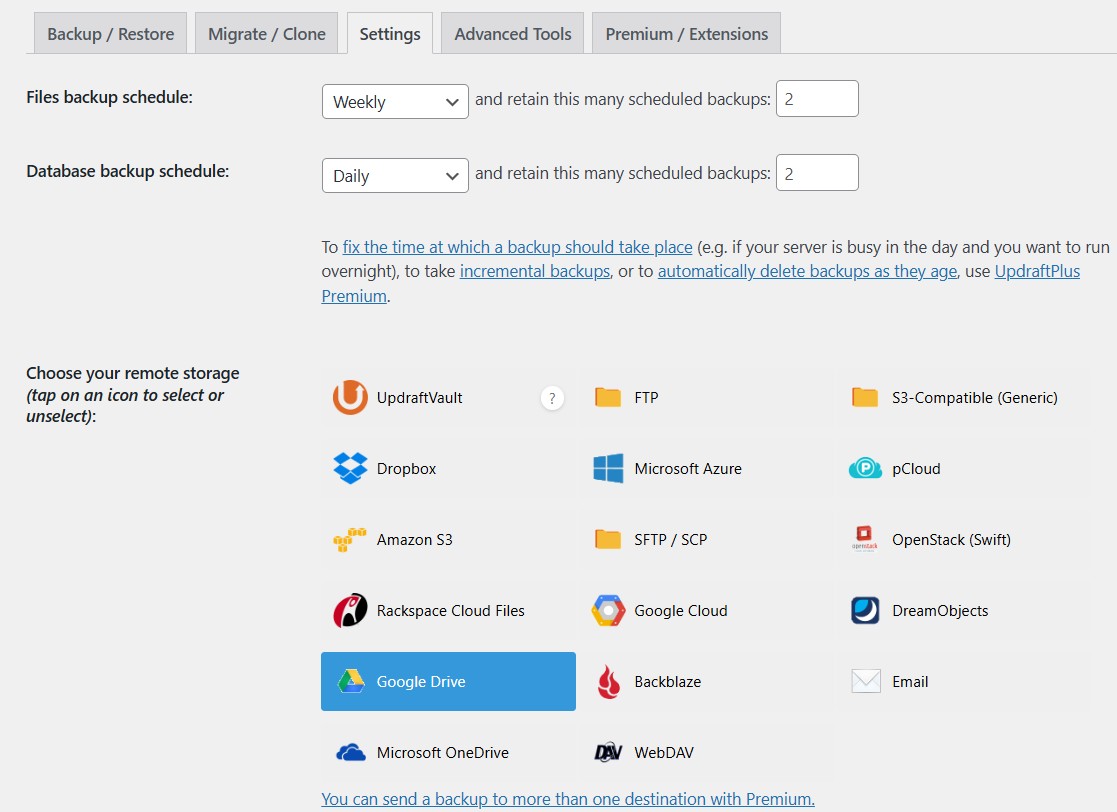
Task: Pick the Amazon S3 cubes icon
Action: tap(350, 539)
